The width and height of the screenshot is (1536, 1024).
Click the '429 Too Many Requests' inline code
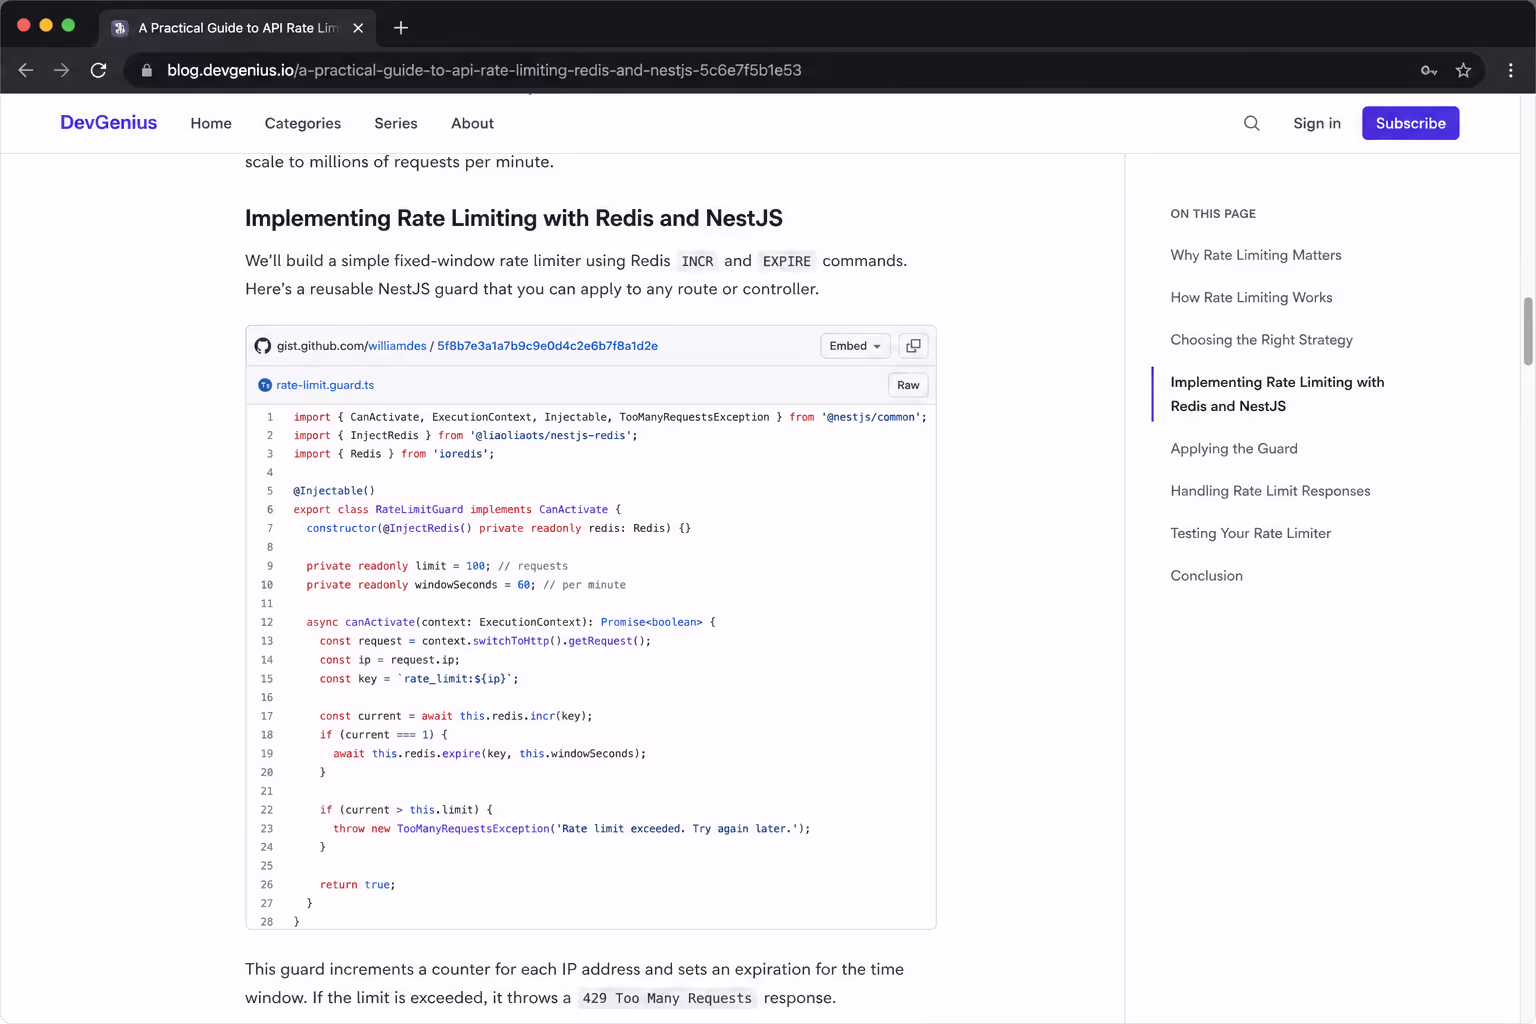(667, 998)
